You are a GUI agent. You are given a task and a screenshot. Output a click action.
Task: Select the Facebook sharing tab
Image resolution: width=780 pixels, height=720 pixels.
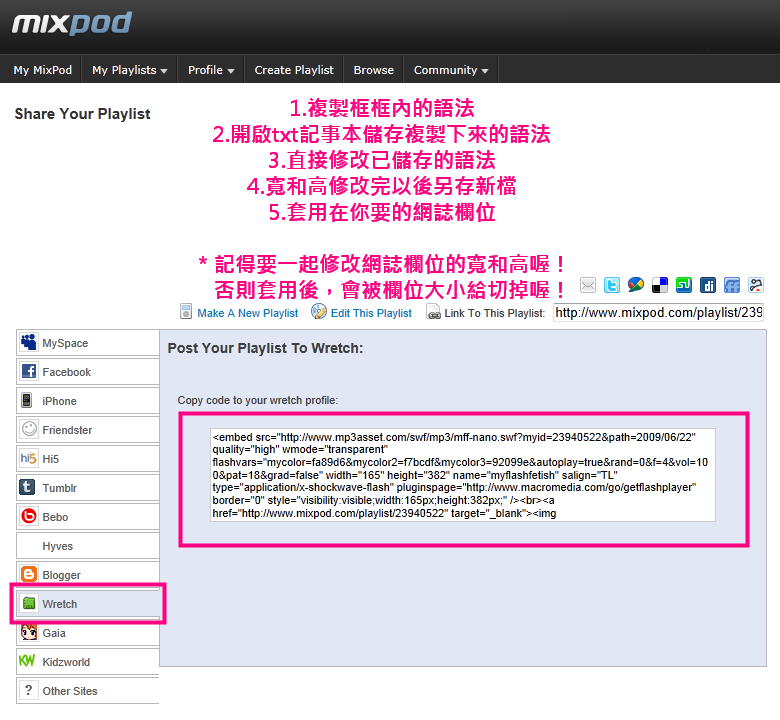[88, 372]
